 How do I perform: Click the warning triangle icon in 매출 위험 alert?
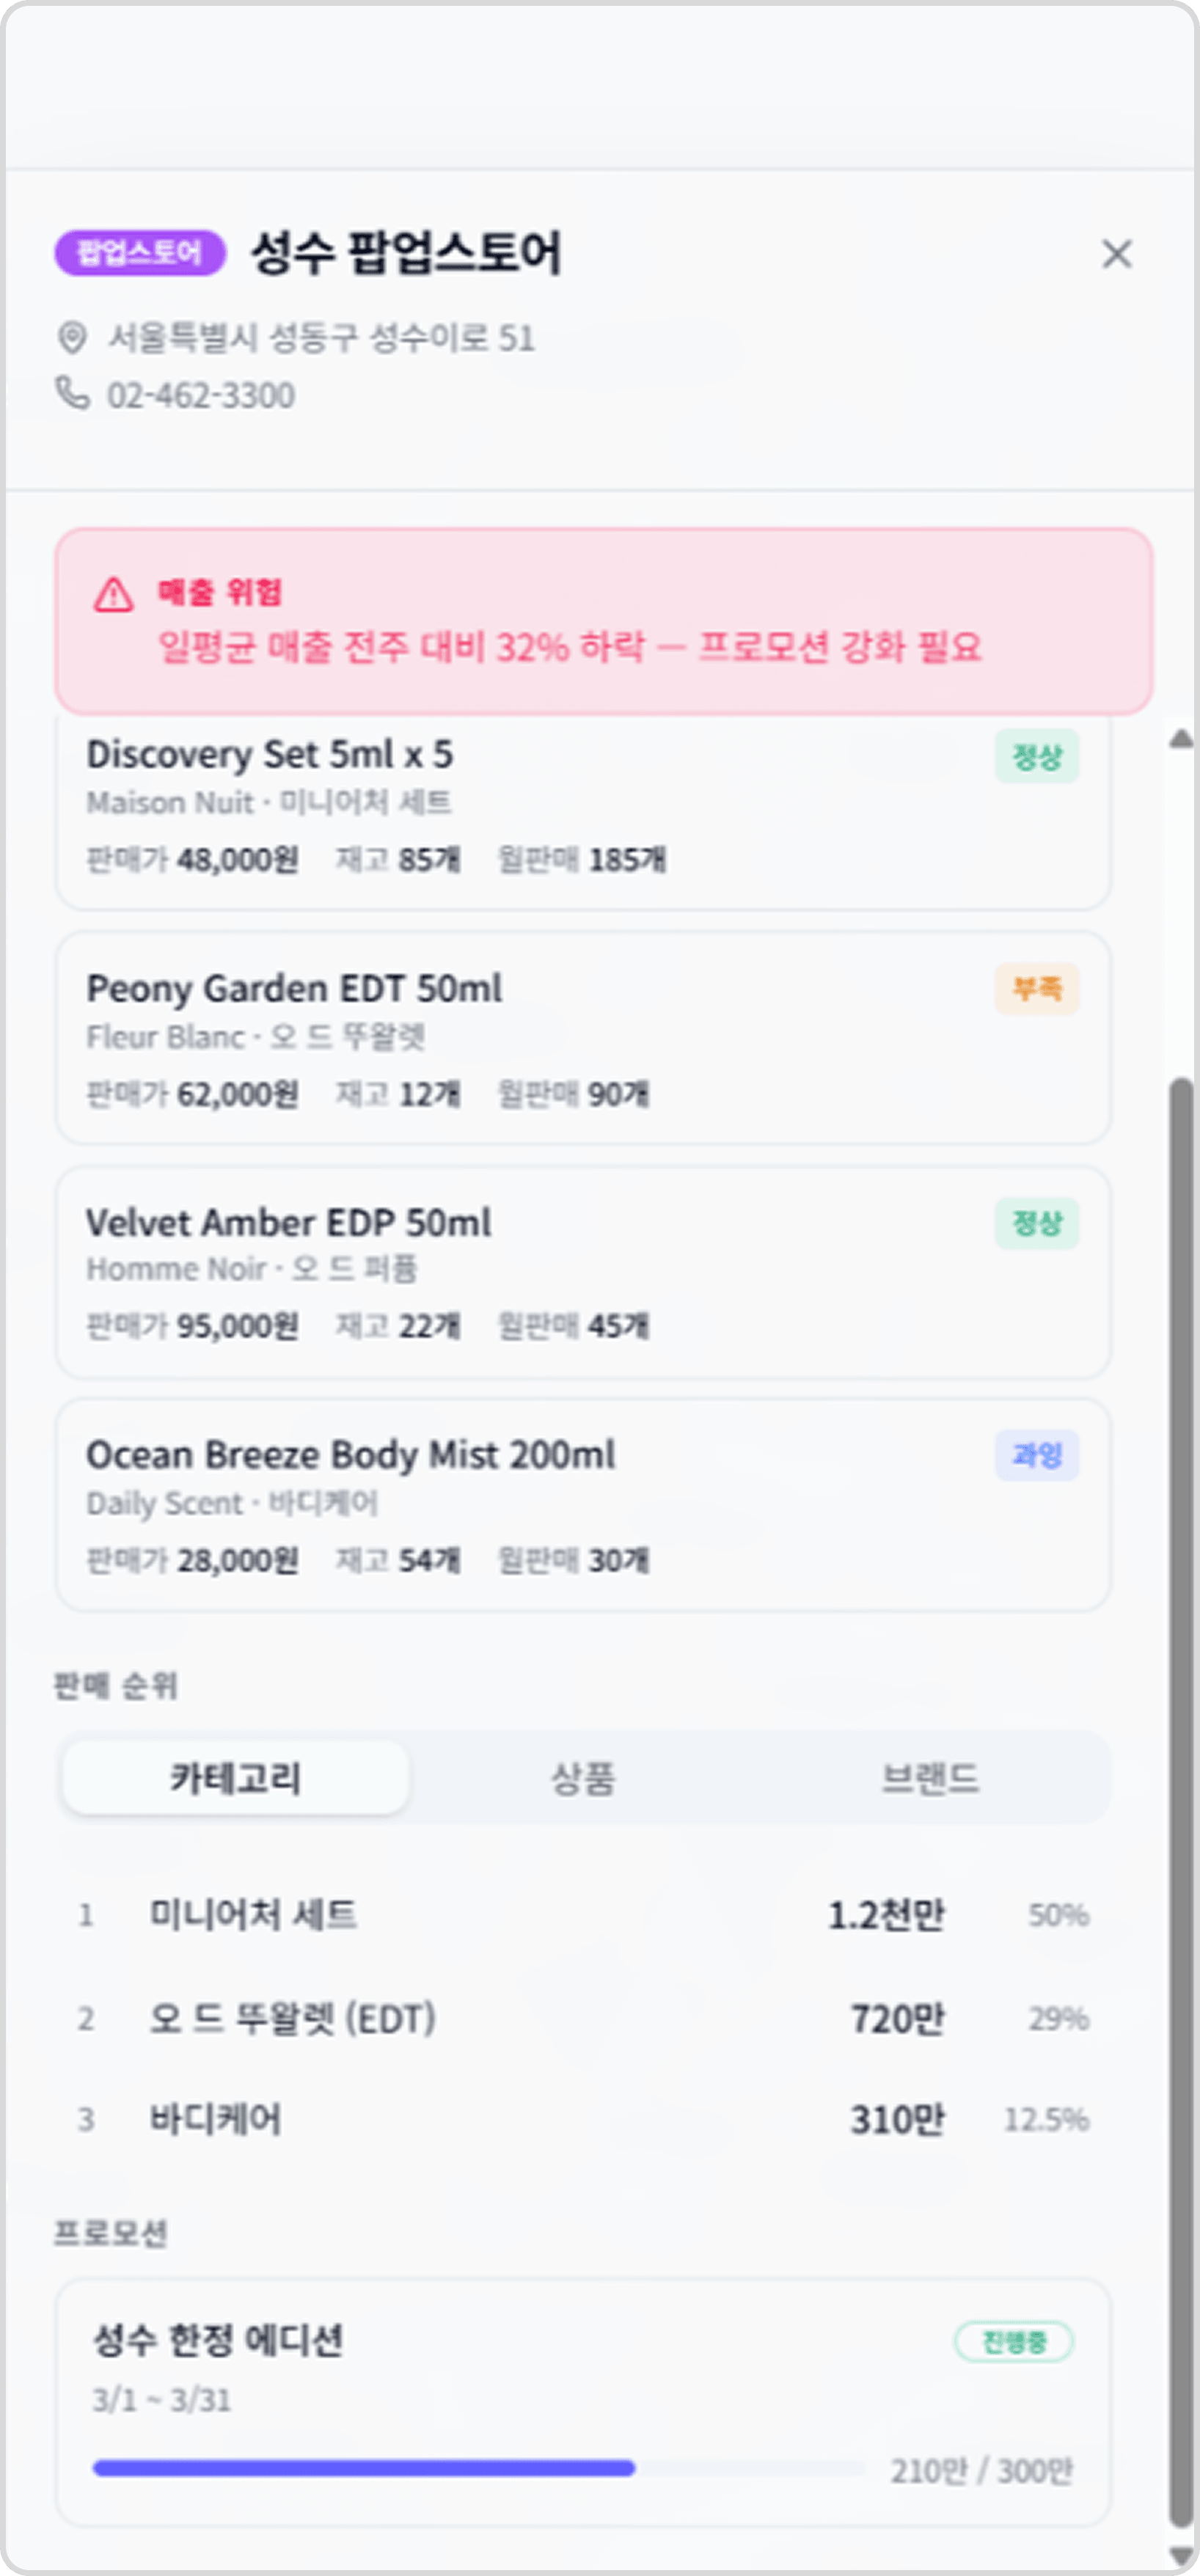coord(114,594)
